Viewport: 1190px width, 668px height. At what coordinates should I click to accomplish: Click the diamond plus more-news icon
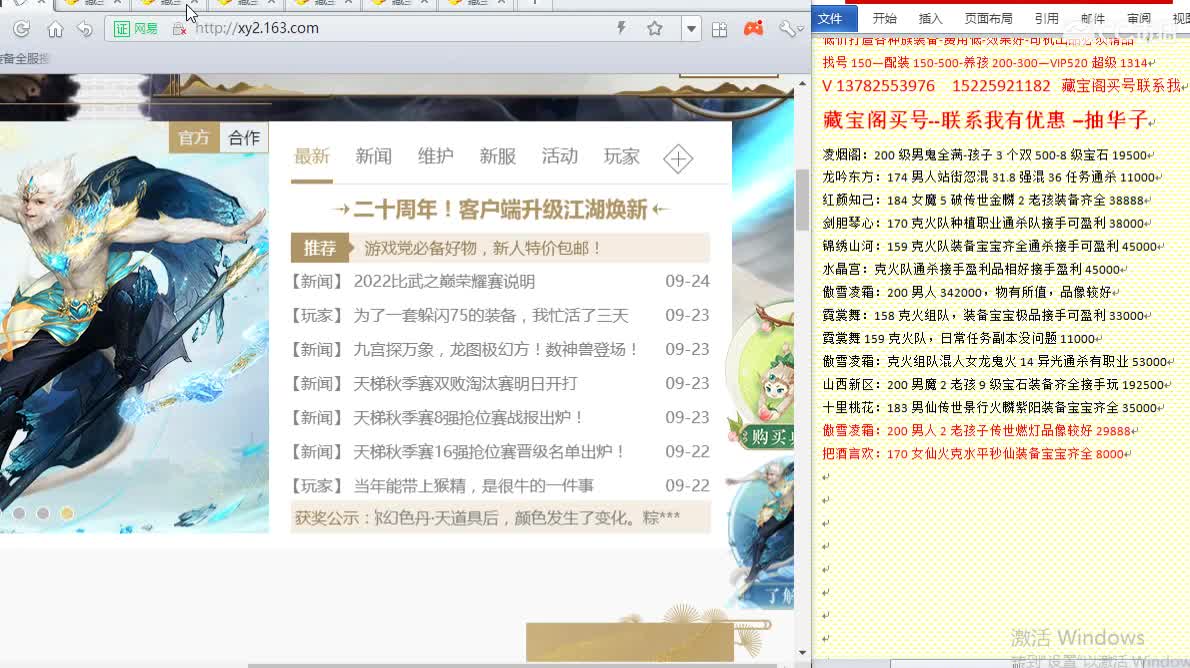click(x=678, y=159)
